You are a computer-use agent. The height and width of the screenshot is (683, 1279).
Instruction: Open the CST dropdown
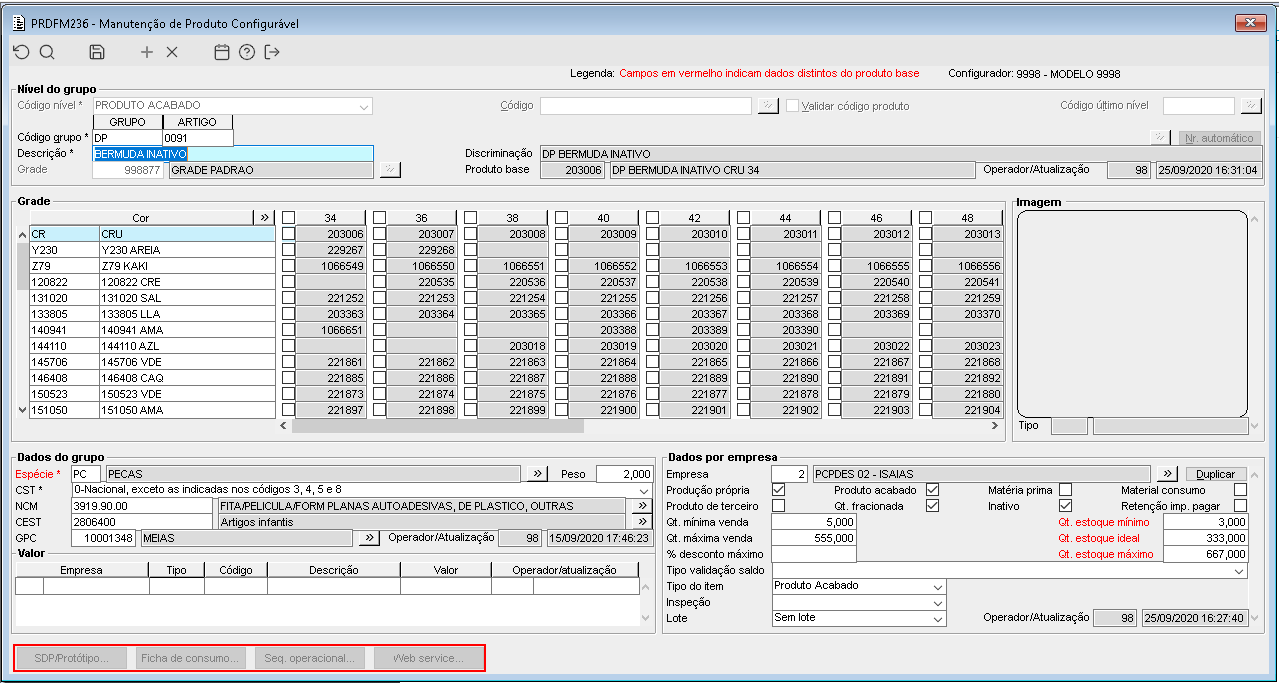click(646, 490)
